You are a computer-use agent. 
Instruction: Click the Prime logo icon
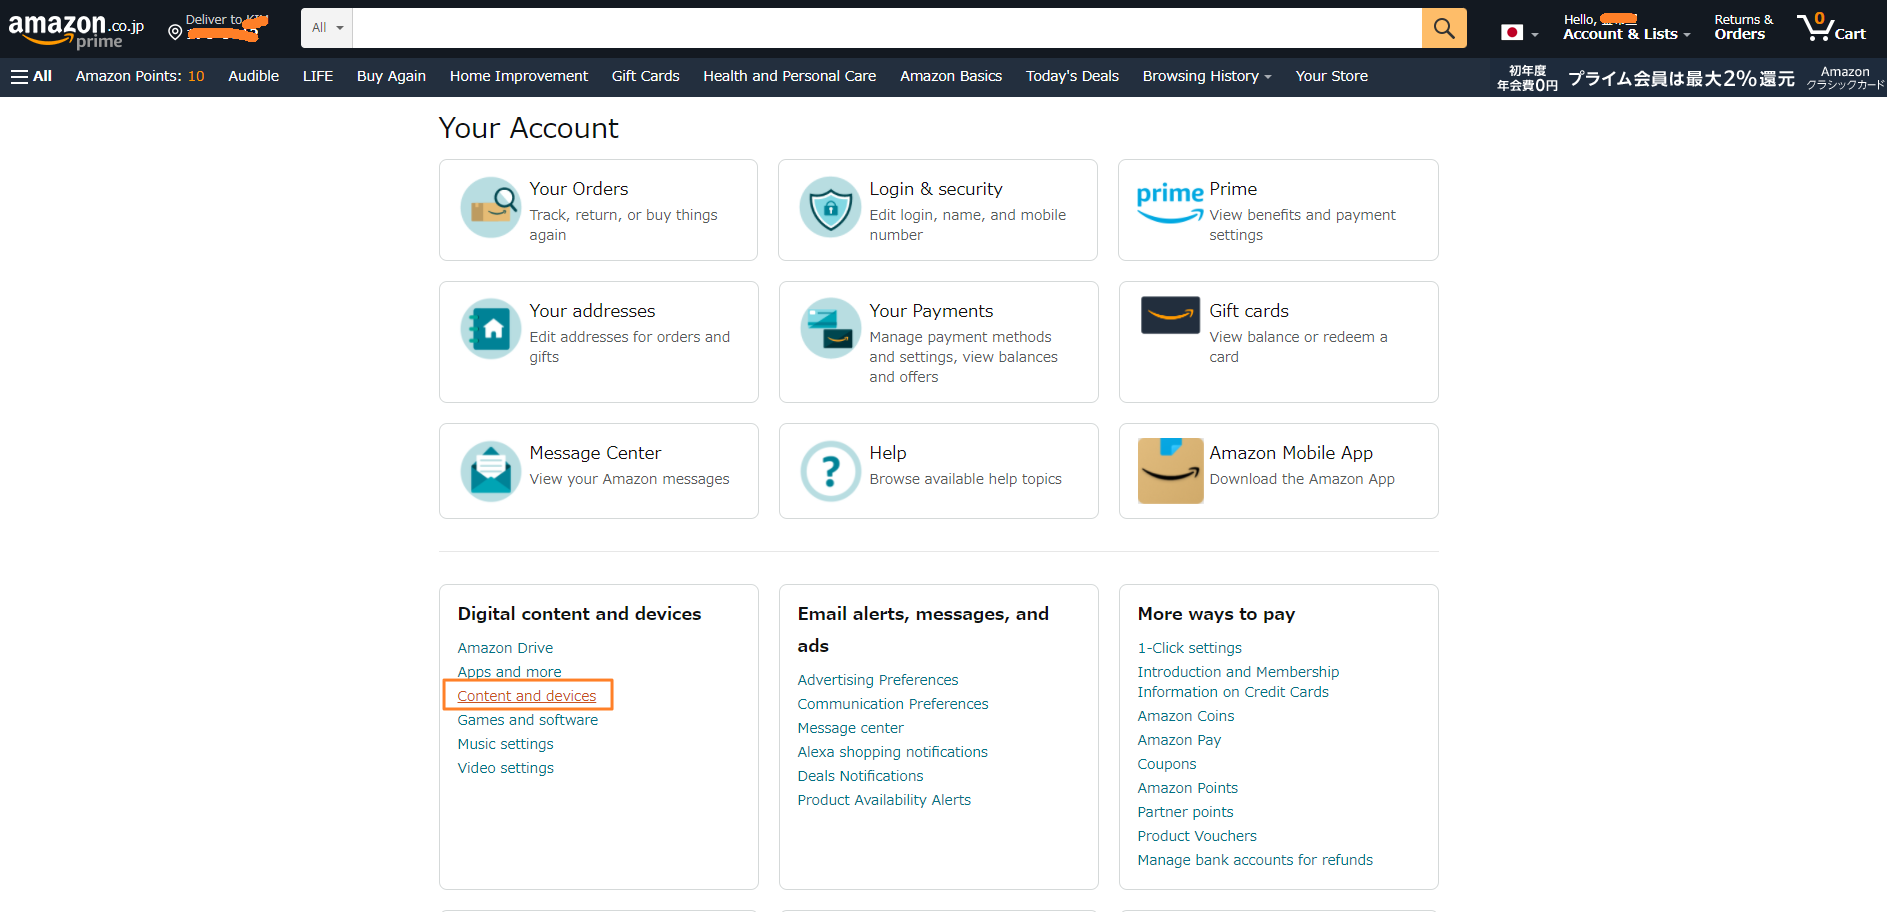tap(1169, 202)
